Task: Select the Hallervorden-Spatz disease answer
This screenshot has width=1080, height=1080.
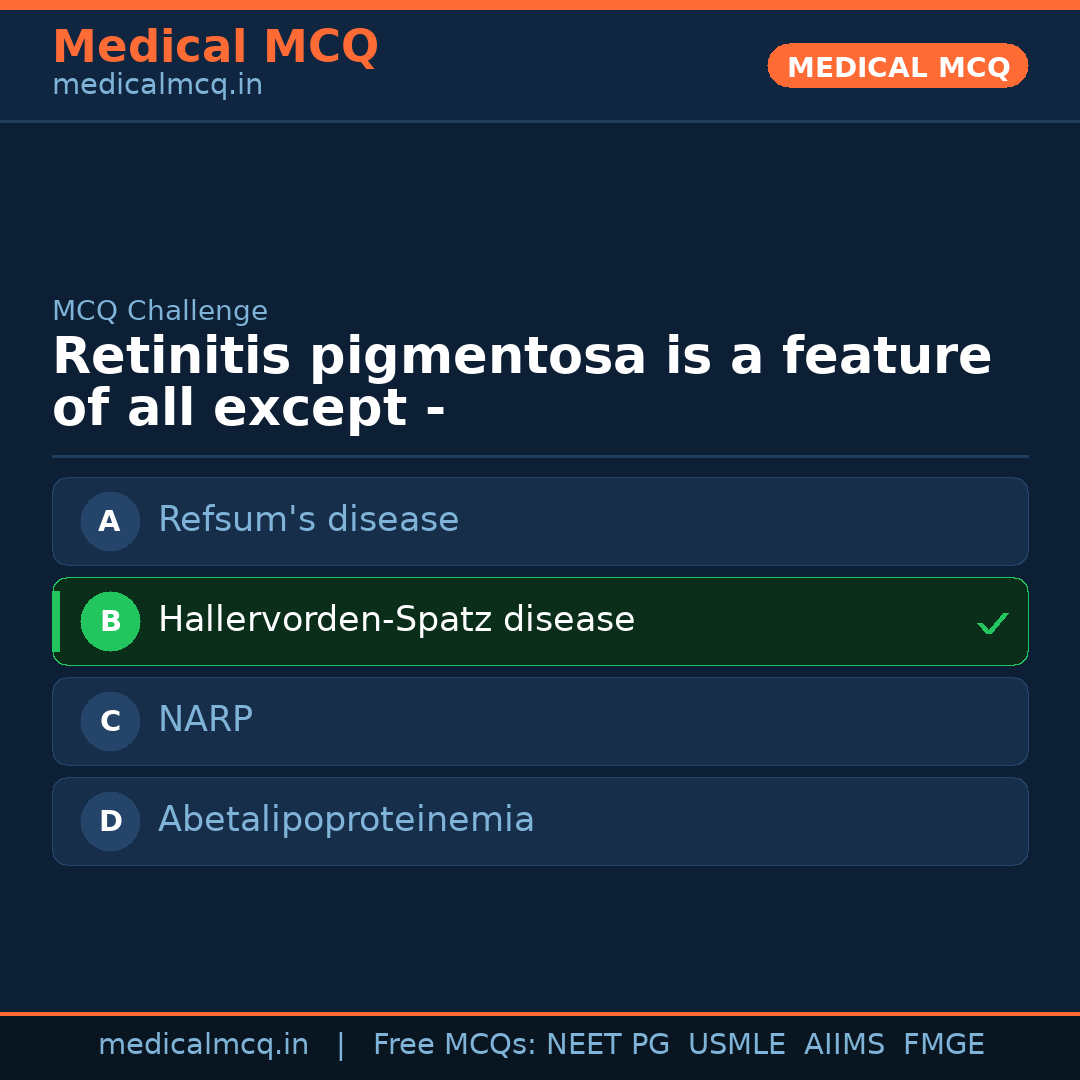Action: click(396, 620)
